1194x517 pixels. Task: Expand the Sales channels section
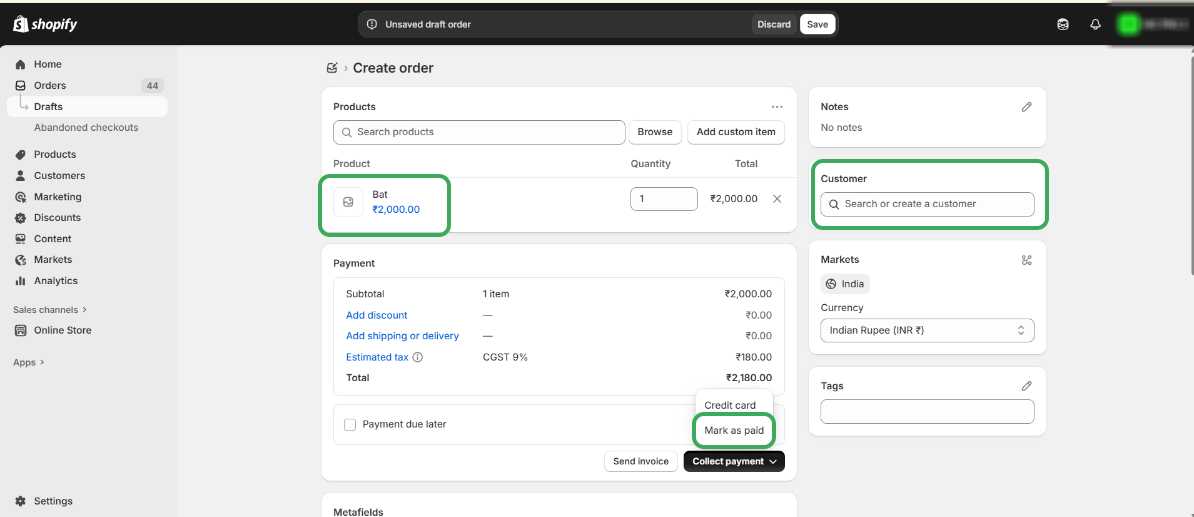tap(50, 310)
